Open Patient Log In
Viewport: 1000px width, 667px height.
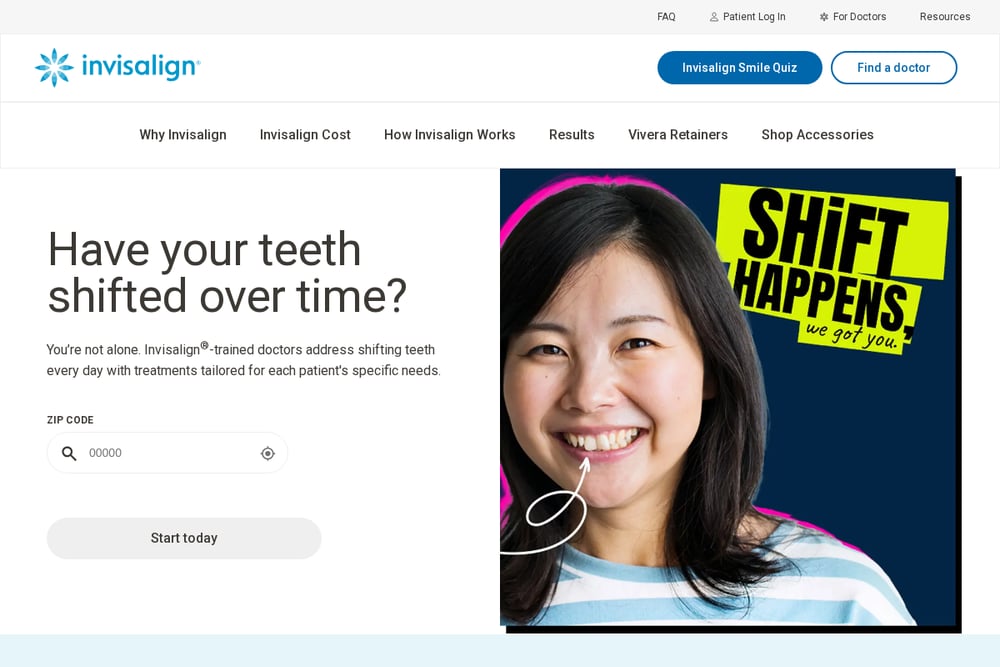tap(747, 17)
